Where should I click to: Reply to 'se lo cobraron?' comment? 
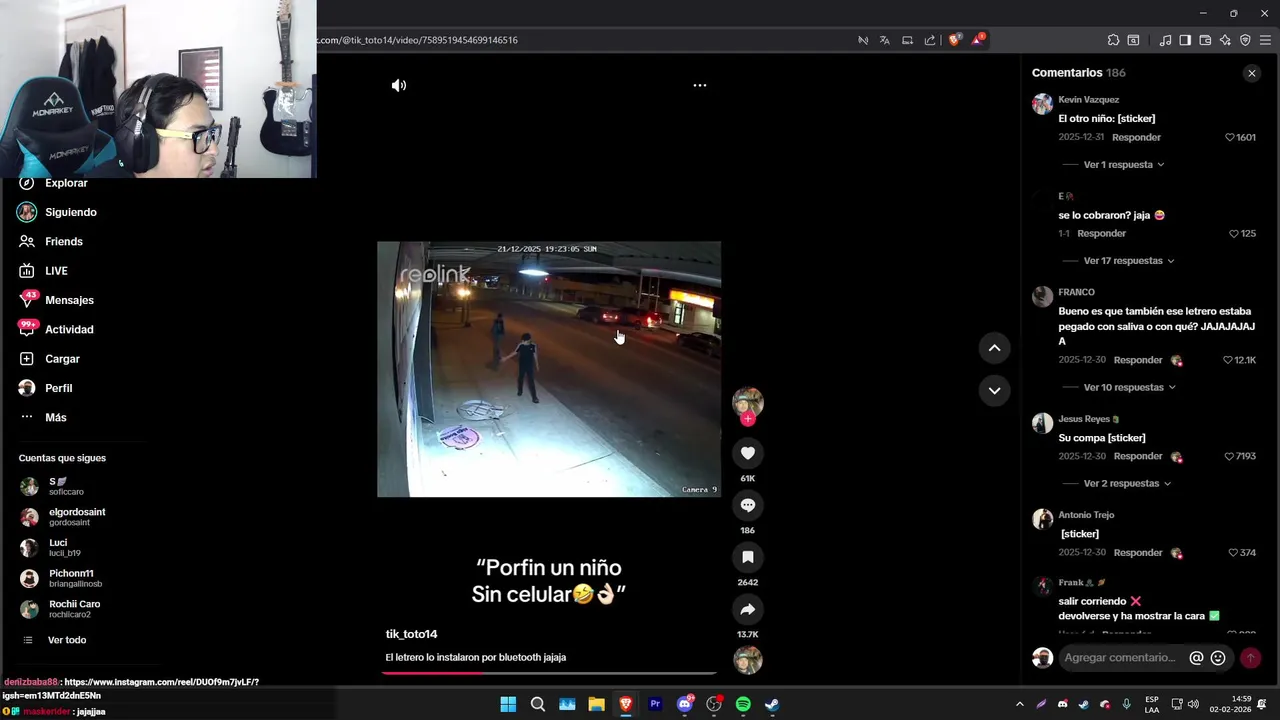coord(1101,233)
